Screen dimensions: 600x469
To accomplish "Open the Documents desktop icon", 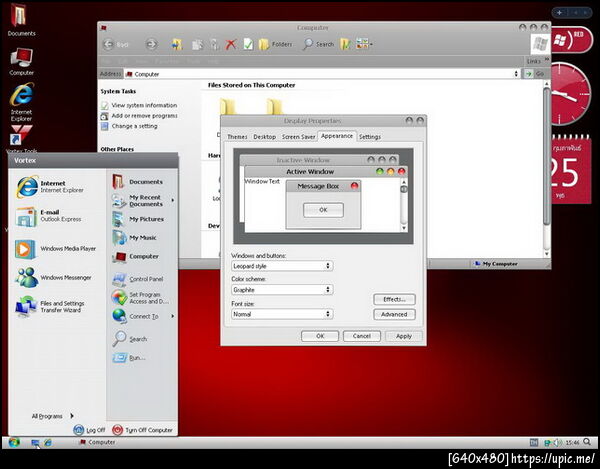I will (21, 20).
